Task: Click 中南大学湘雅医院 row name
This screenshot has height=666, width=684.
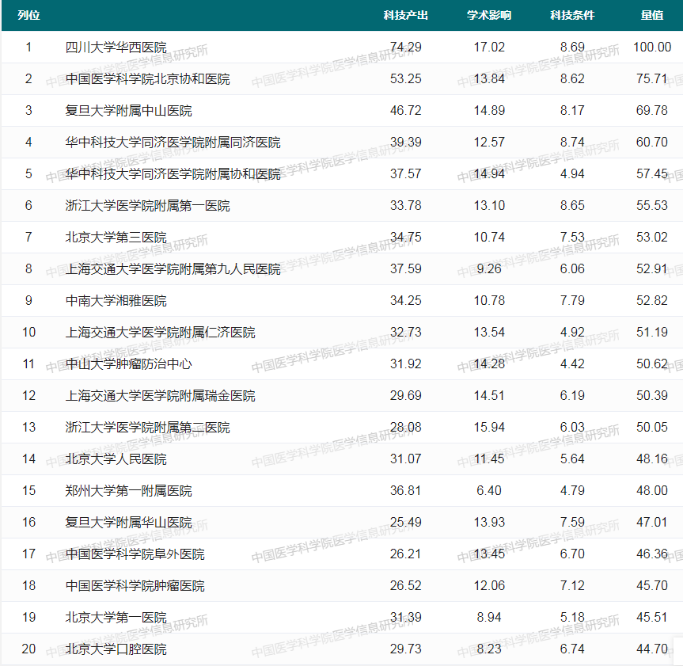Action: pyautogui.click(x=116, y=301)
